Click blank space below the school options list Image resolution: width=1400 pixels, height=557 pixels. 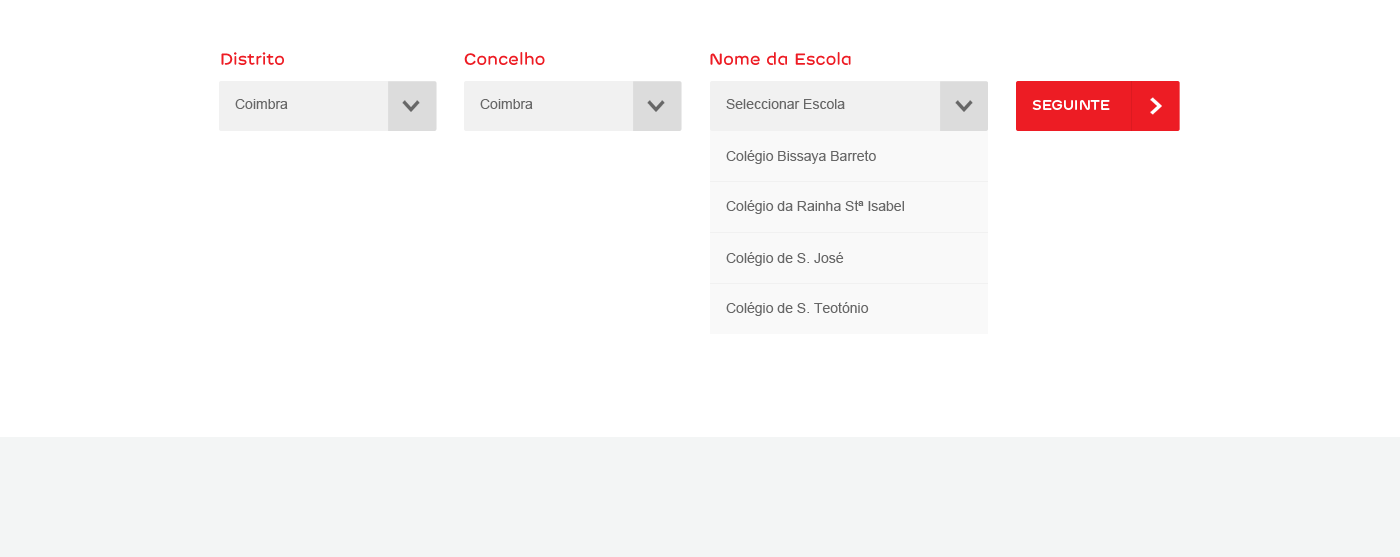(x=849, y=385)
